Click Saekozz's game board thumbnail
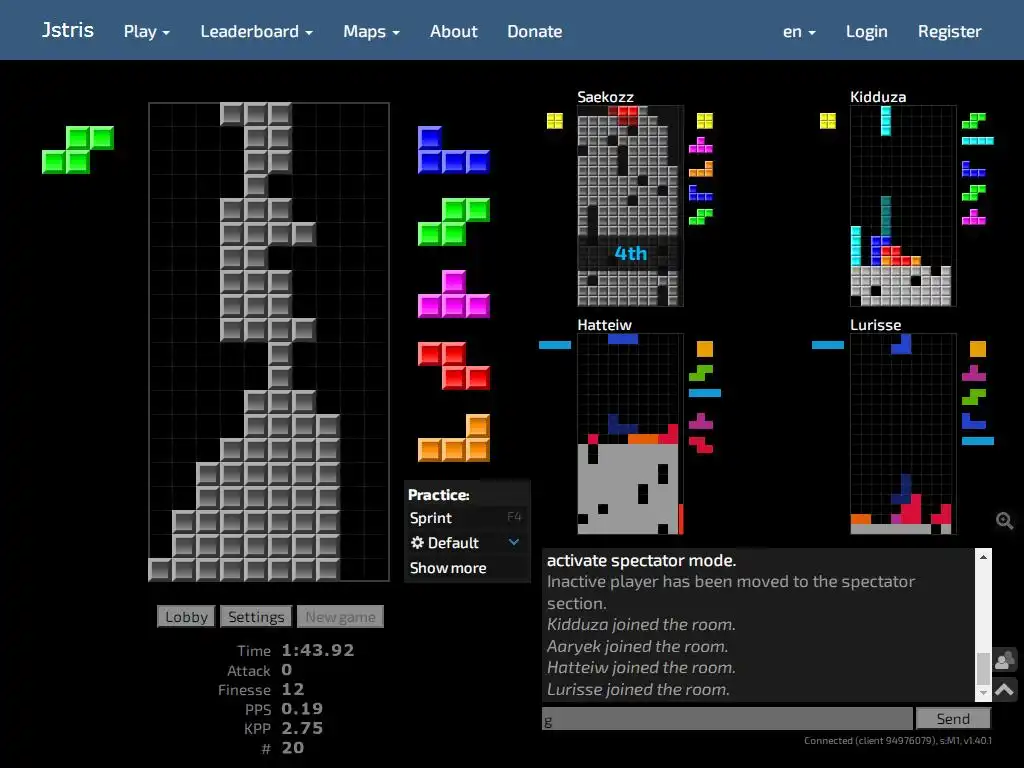The image size is (1024, 768). coord(630,206)
